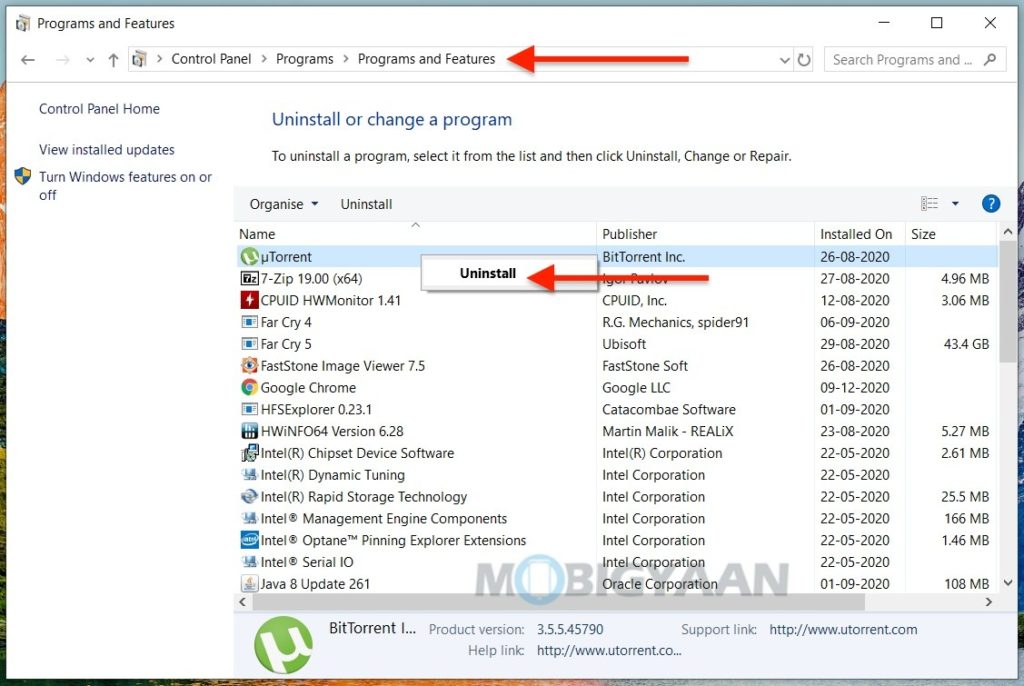Screen dimensions: 1024x686
Task: Click the Google Chrome program icon
Action: [x=249, y=387]
